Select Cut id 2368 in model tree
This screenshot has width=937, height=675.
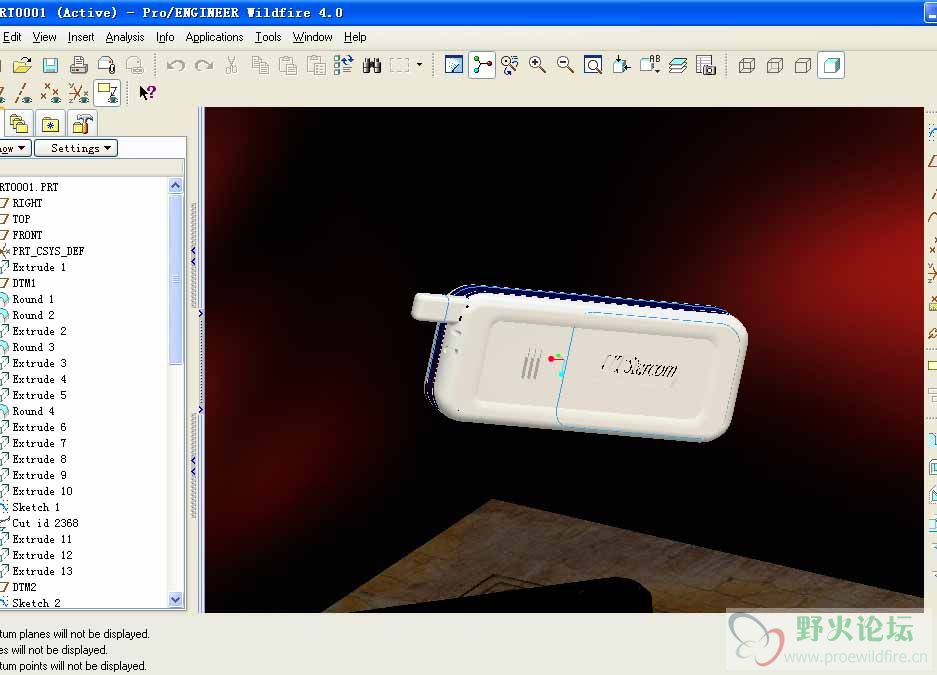tap(45, 523)
